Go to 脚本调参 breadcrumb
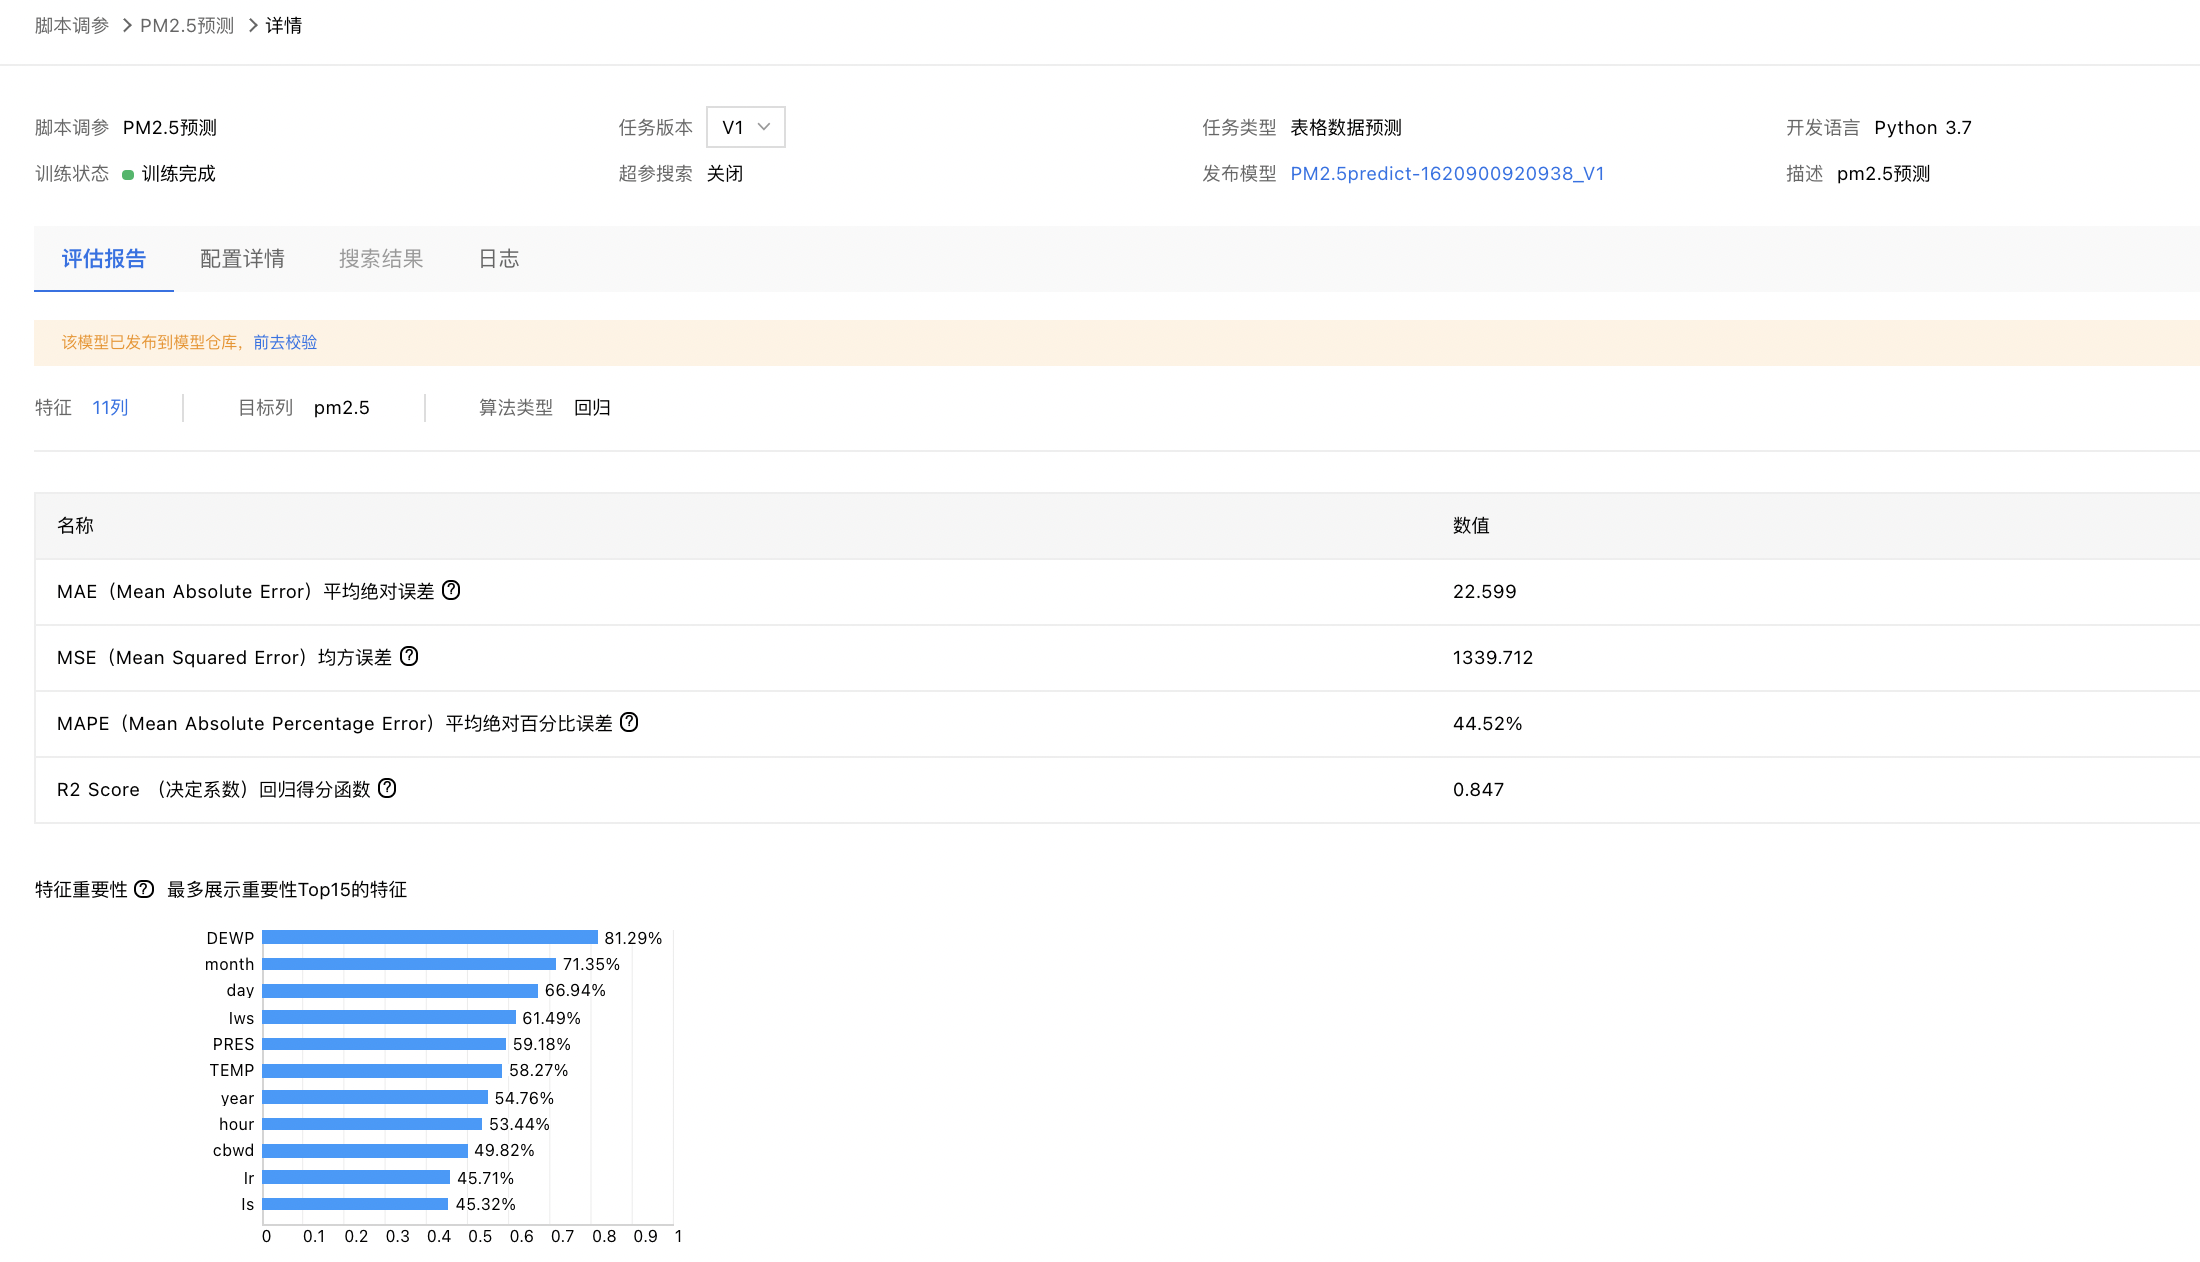Viewport: 2200px width, 1262px height. pyautogui.click(x=72, y=25)
